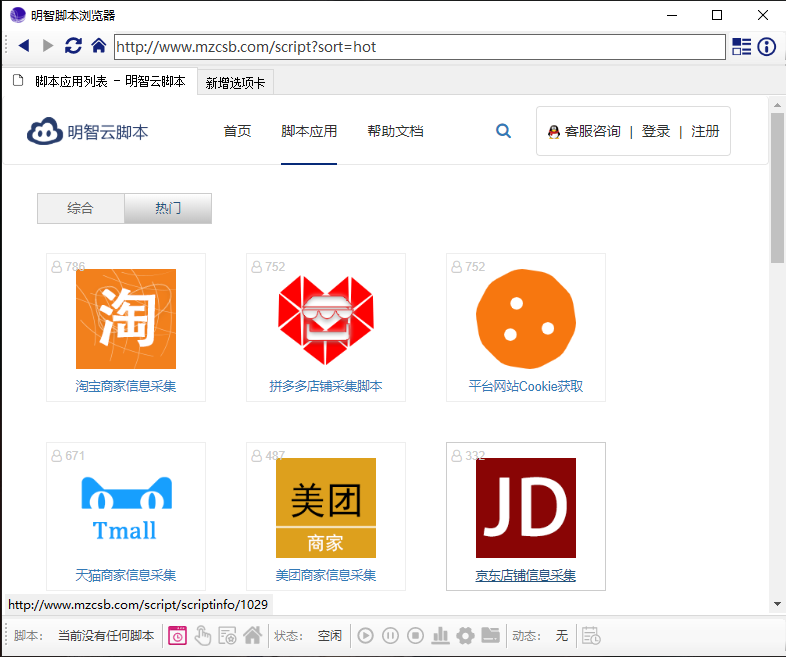The height and width of the screenshot is (657, 786).
Task: Open 京东店铺信息采集 link
Action: coord(526,575)
